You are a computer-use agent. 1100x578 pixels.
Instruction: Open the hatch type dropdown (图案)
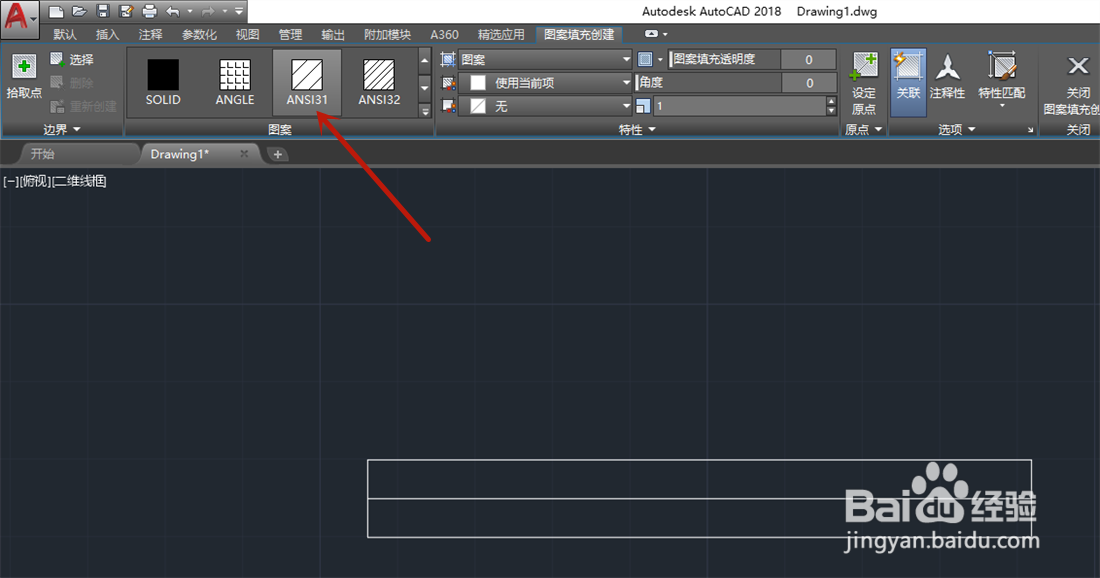[545, 60]
